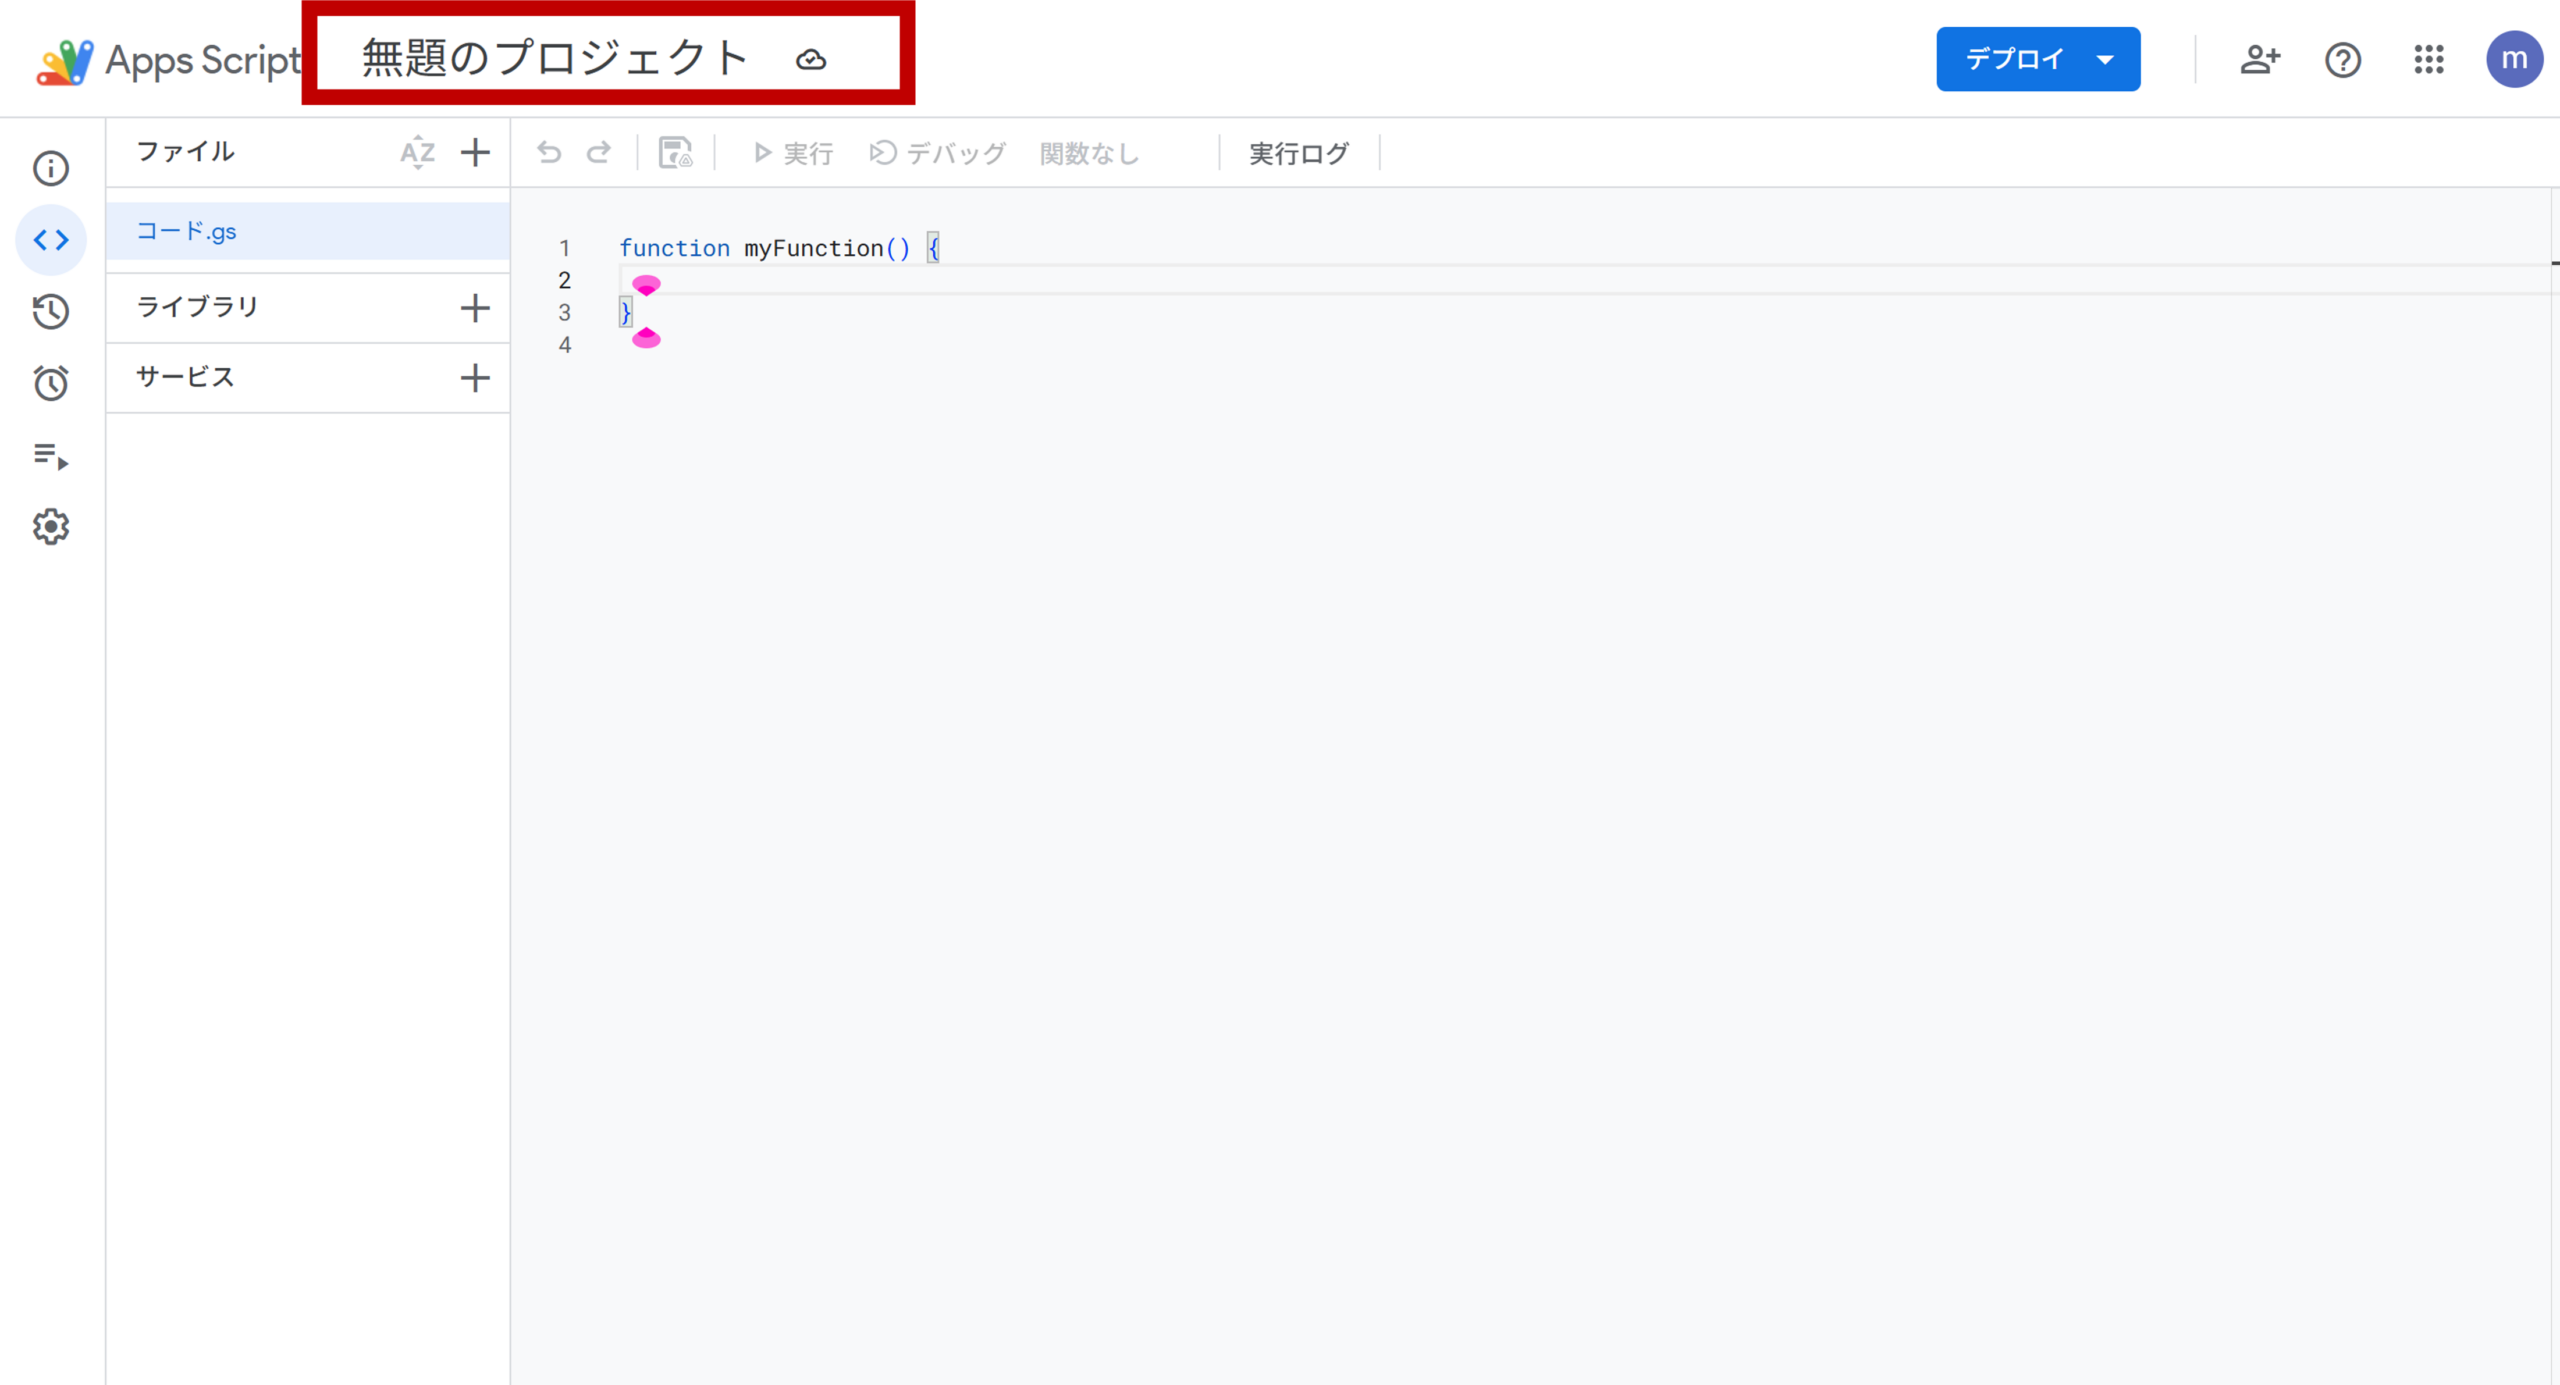
Task: Select the コード.gs file
Action: 187,232
